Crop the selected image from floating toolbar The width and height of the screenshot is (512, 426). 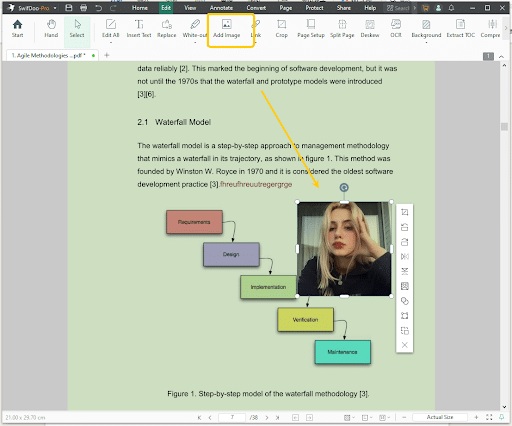[404, 212]
